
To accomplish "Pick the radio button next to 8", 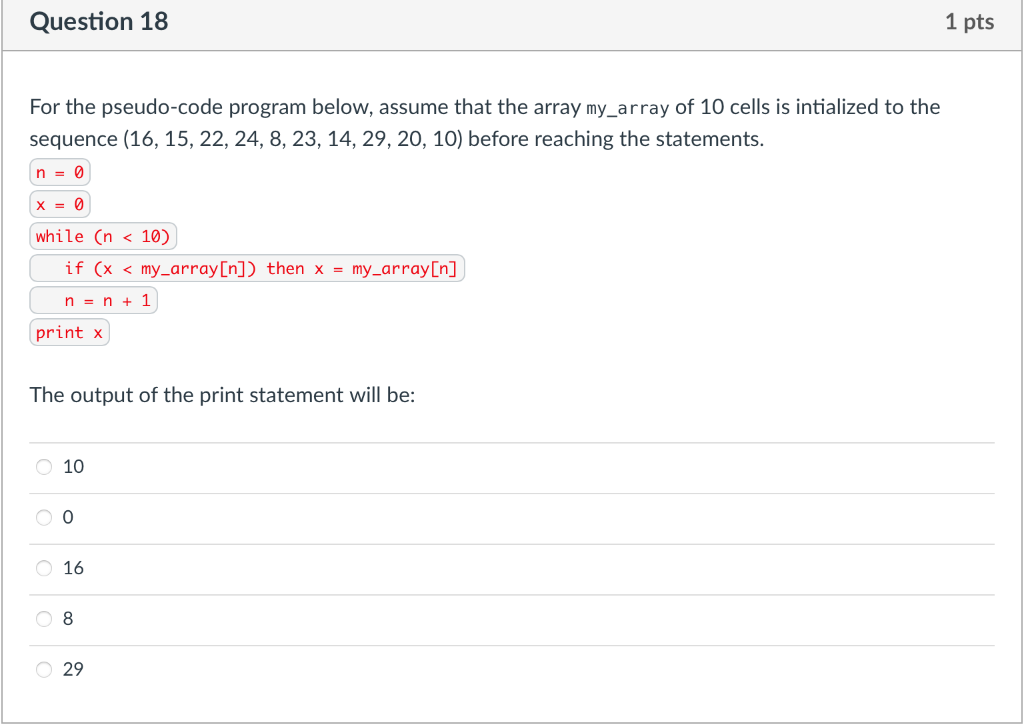I will click(44, 618).
